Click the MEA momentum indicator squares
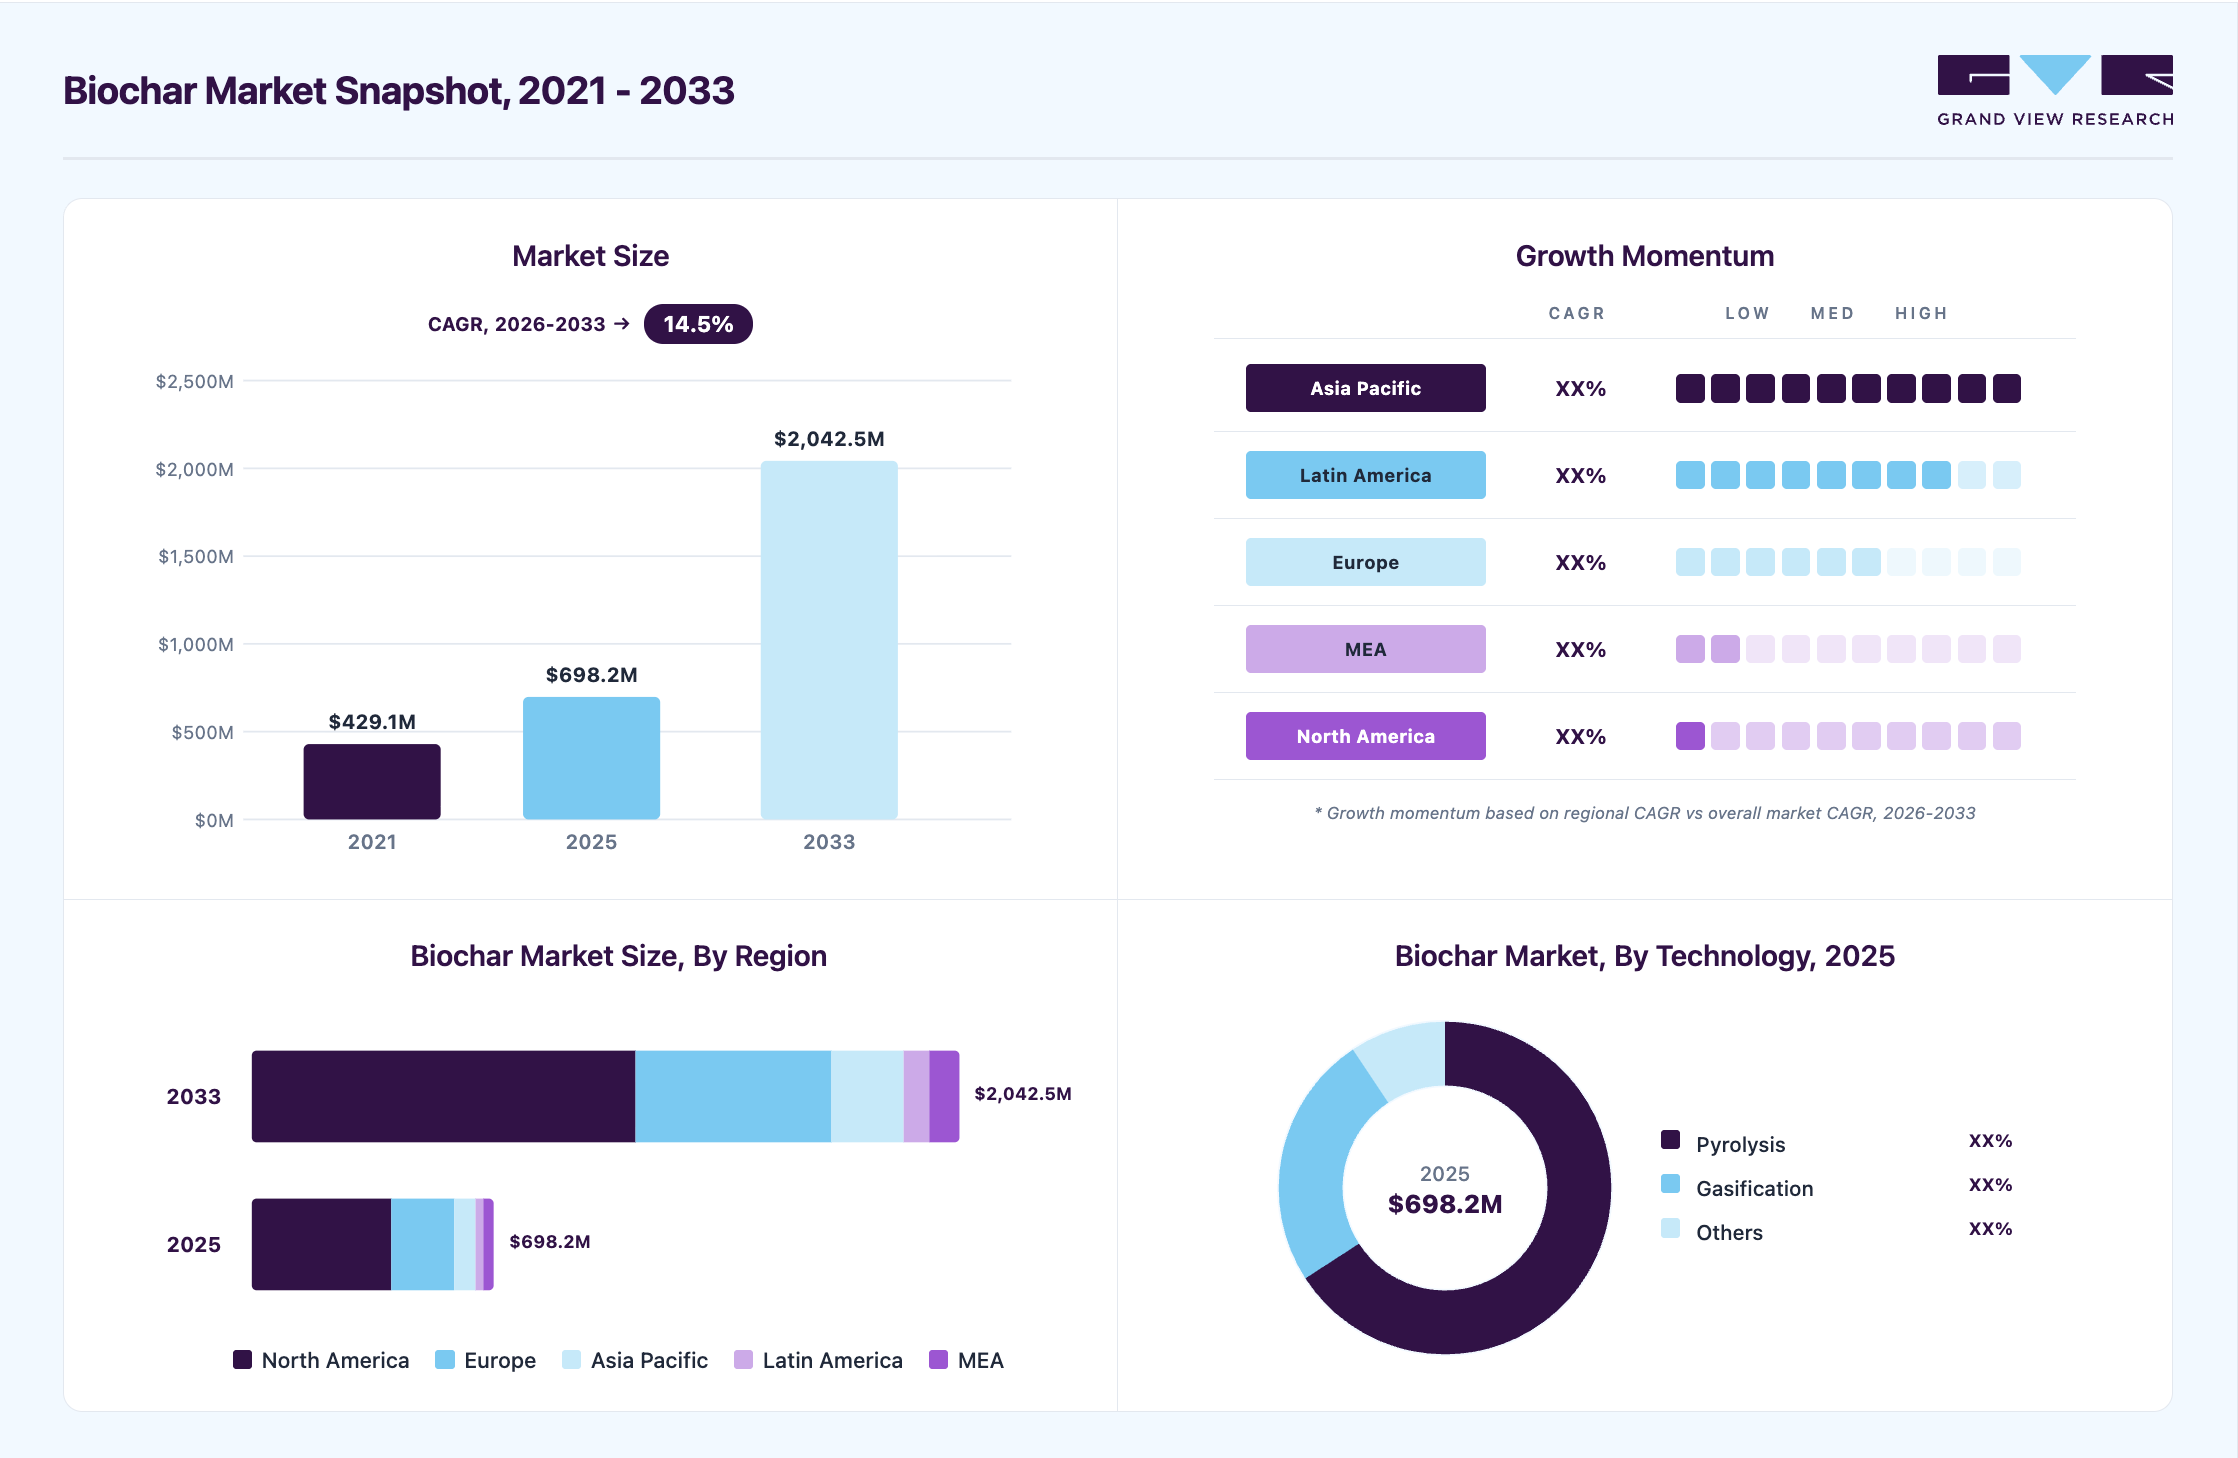 pos(1848,649)
